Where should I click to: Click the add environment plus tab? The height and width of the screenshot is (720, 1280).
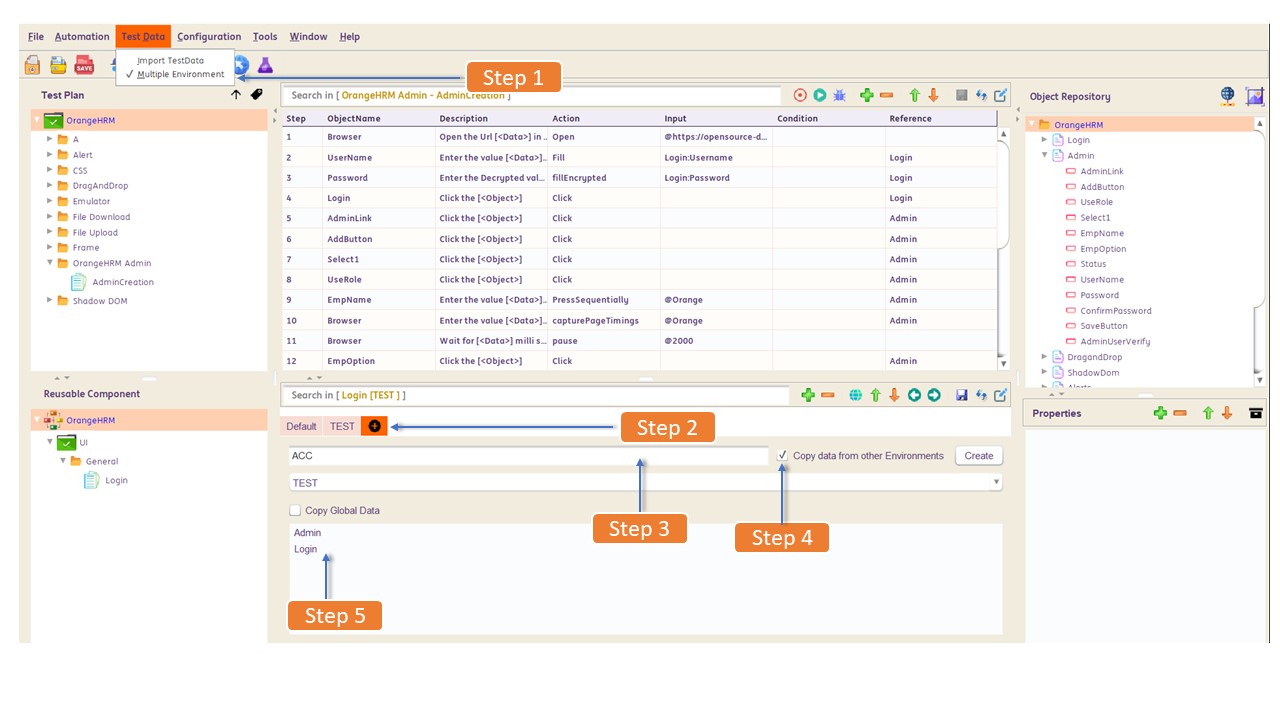pos(374,426)
